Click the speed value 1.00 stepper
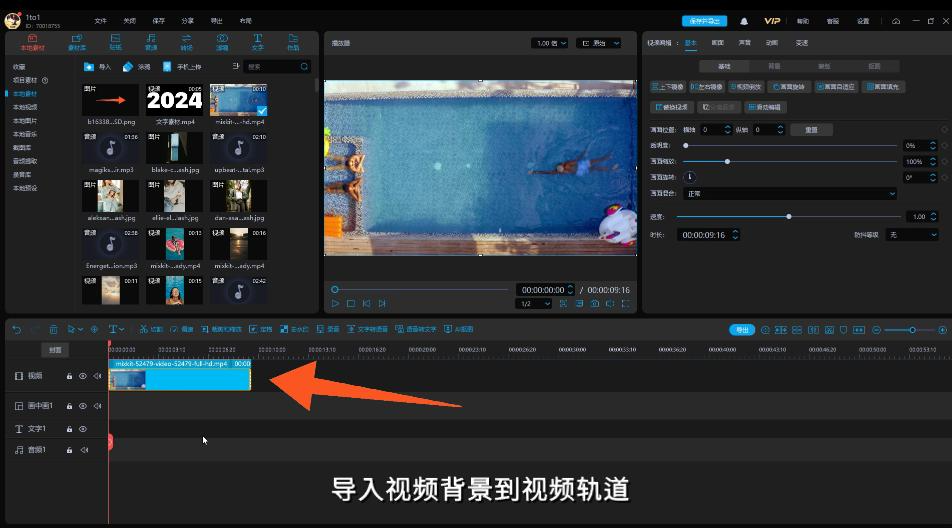 934,217
